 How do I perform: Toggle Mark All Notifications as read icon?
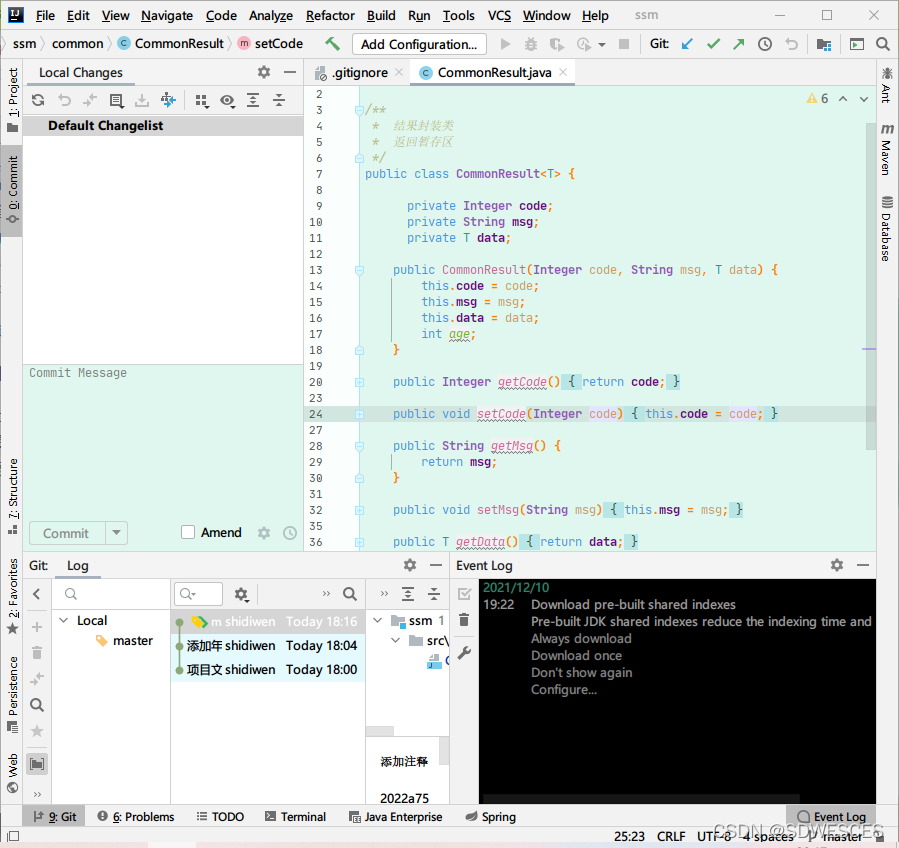click(x=464, y=594)
